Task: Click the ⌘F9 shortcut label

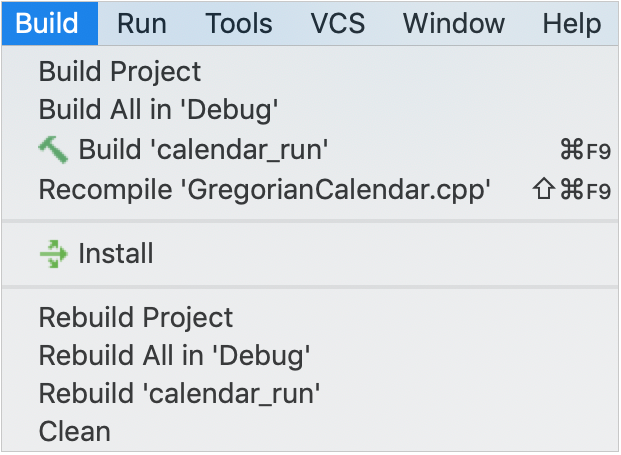Action: pyautogui.click(x=585, y=151)
